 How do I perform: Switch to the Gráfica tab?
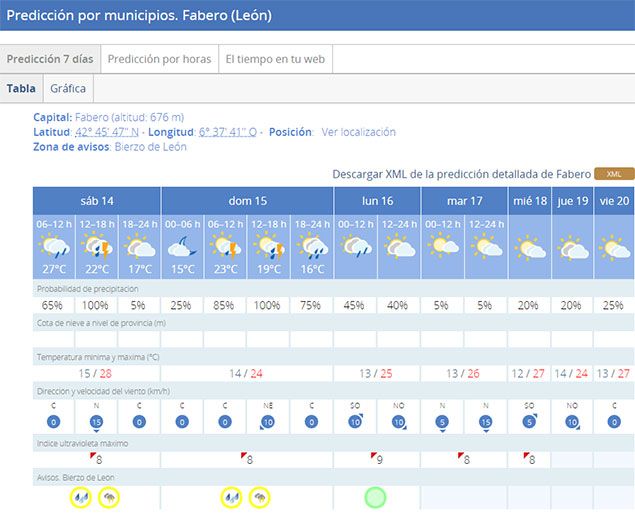(68, 88)
